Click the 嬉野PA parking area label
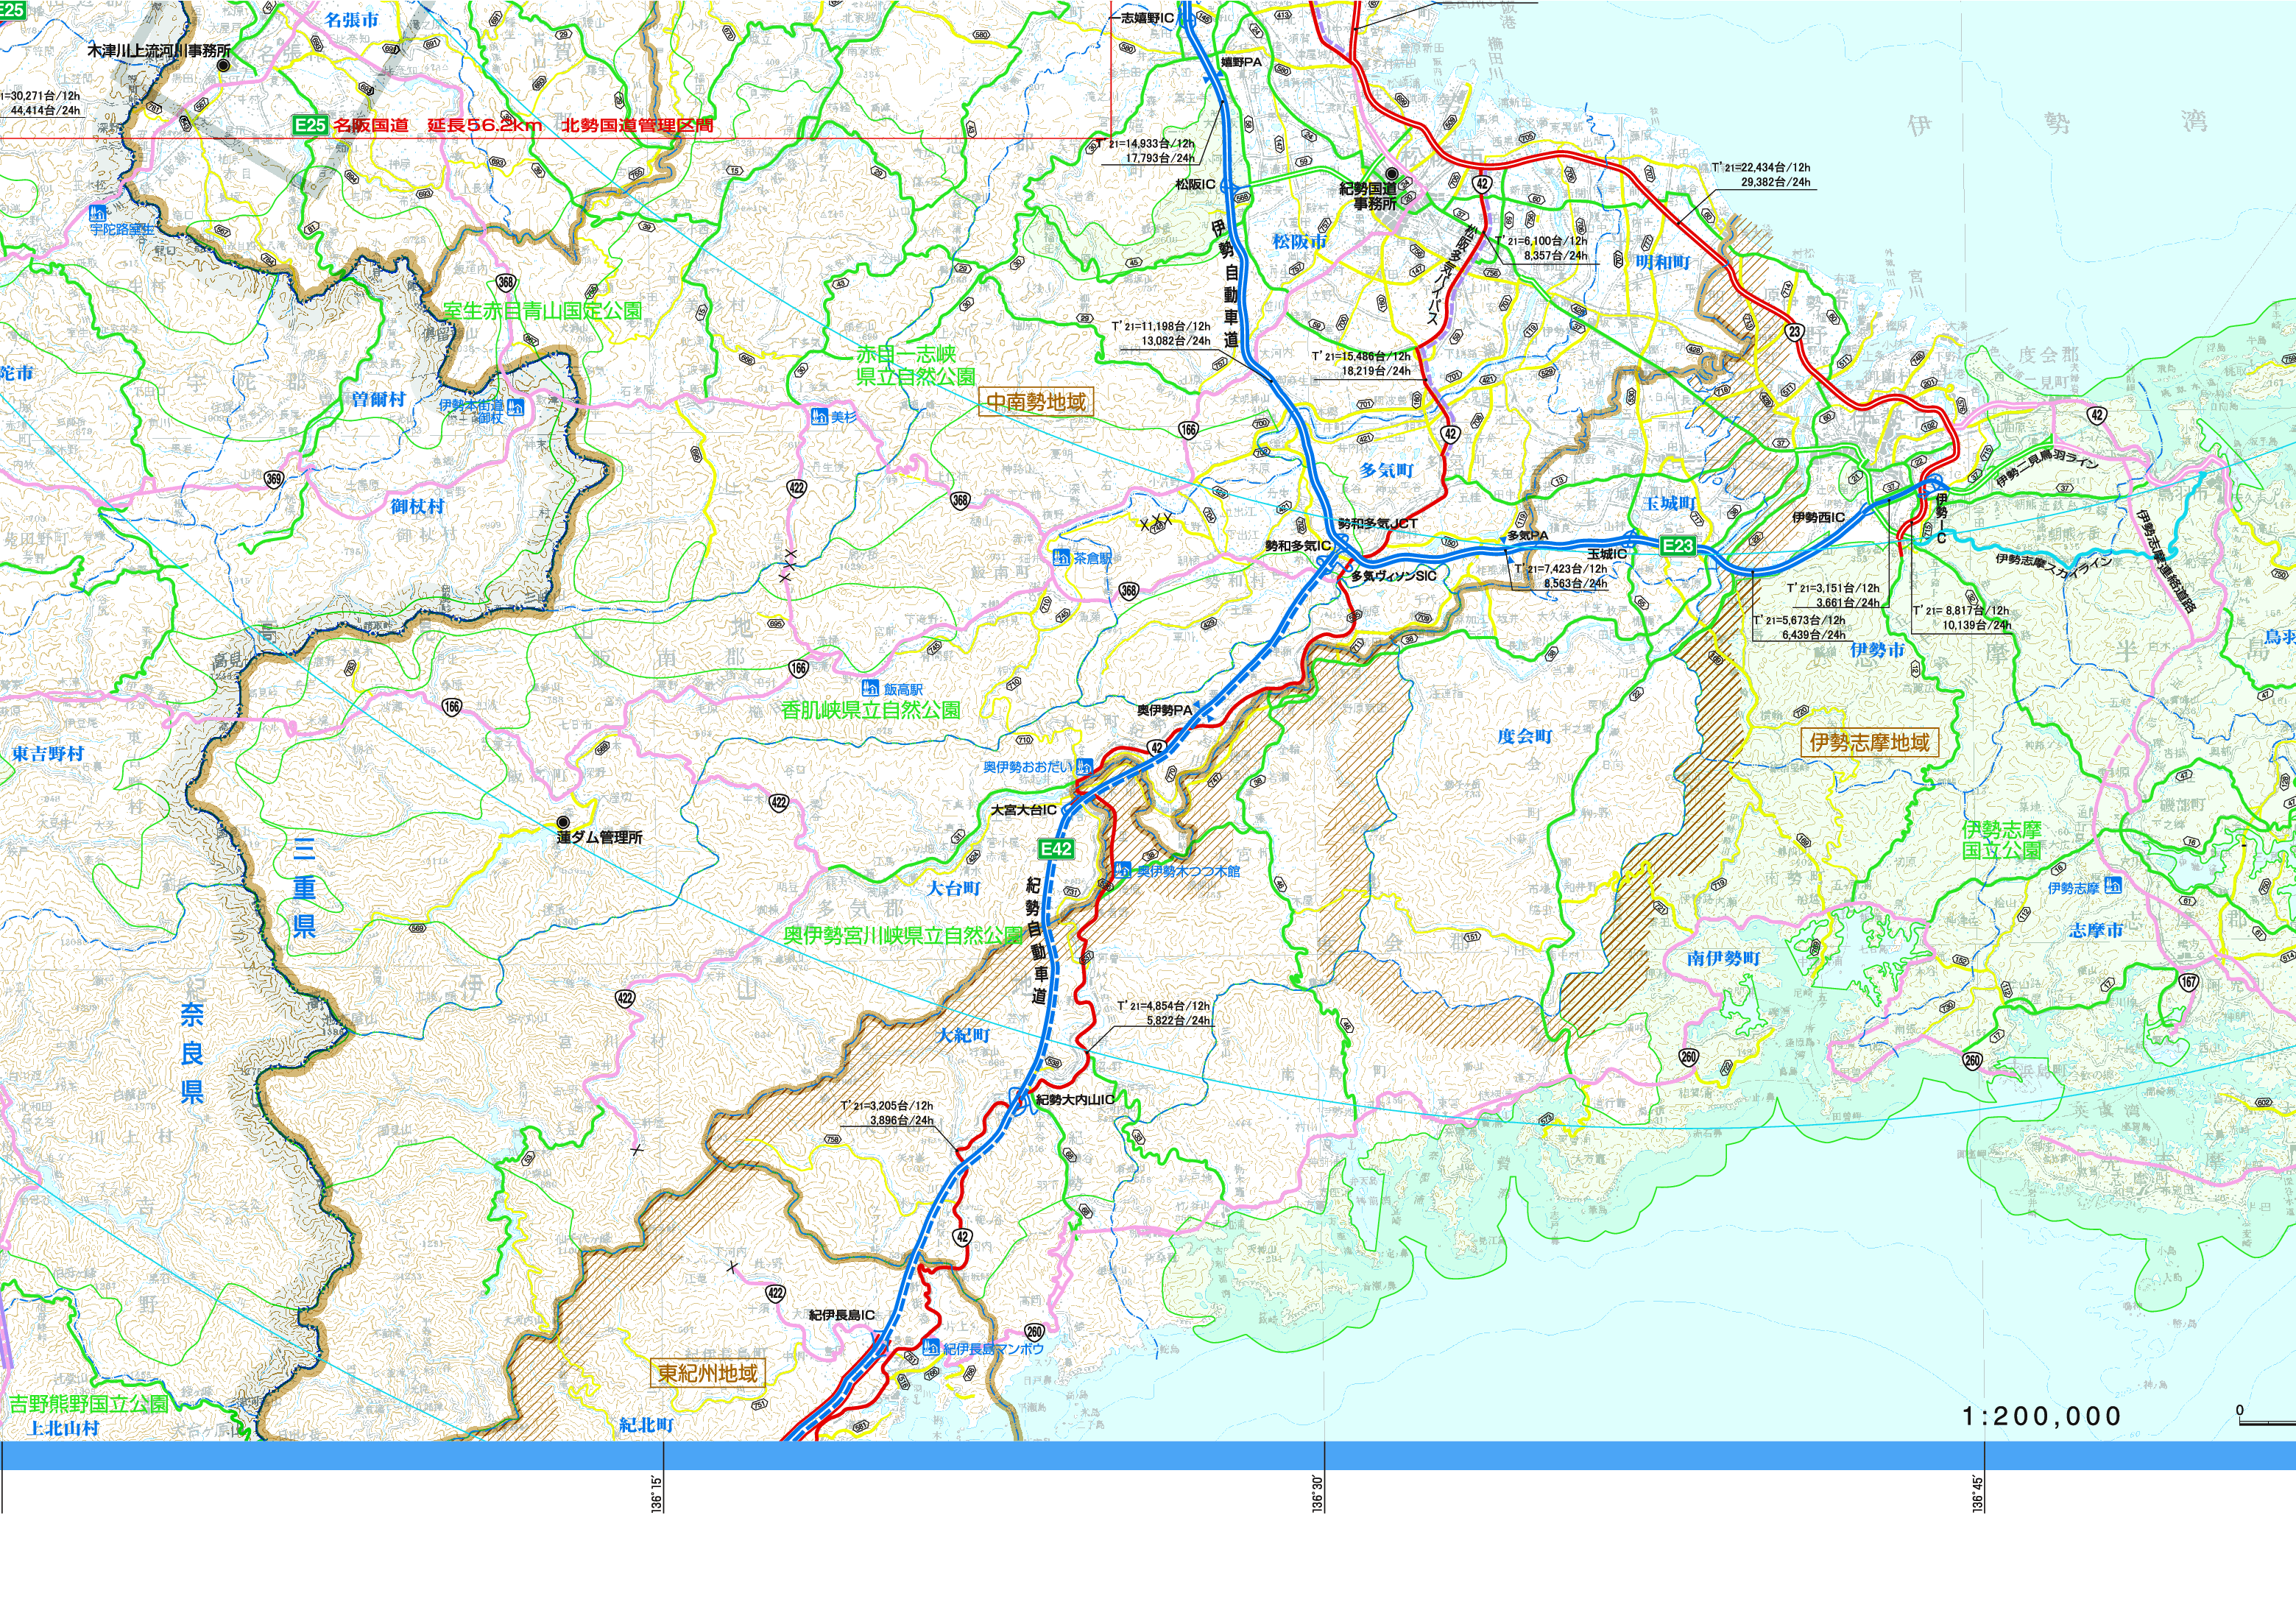Screen dimensions: 2296x1624 (1241, 62)
